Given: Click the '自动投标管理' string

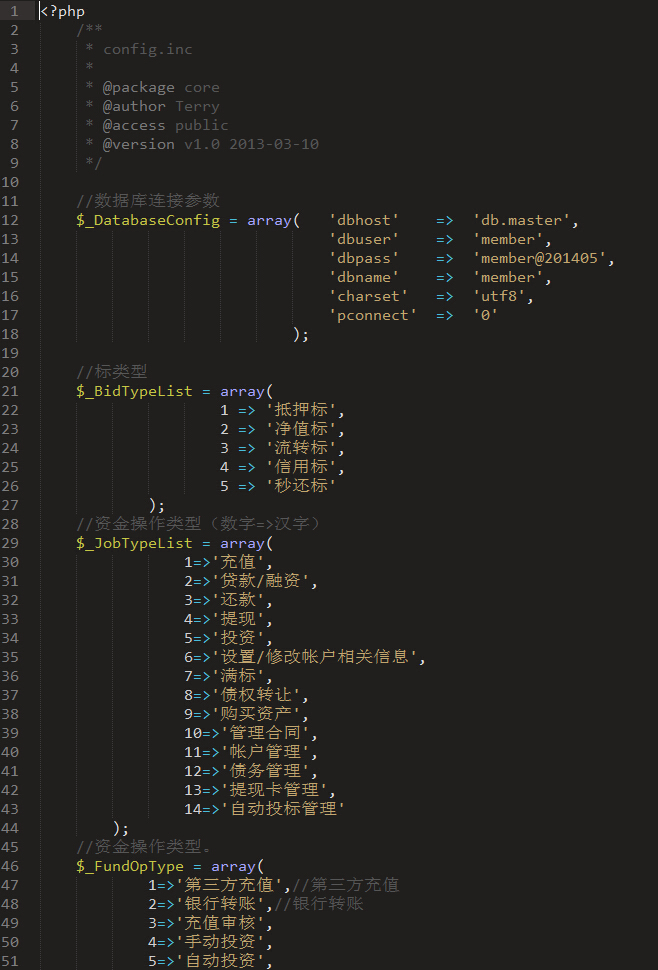Looking at the screenshot, I should tap(283, 809).
